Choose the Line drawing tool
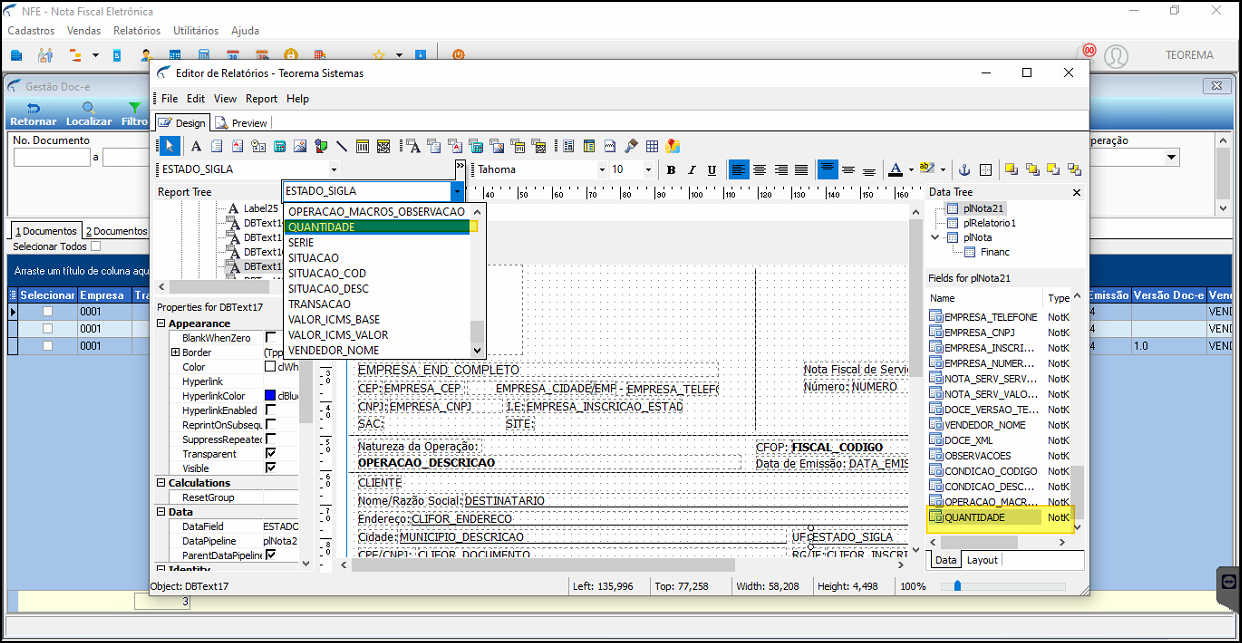1242x643 pixels. (x=342, y=146)
